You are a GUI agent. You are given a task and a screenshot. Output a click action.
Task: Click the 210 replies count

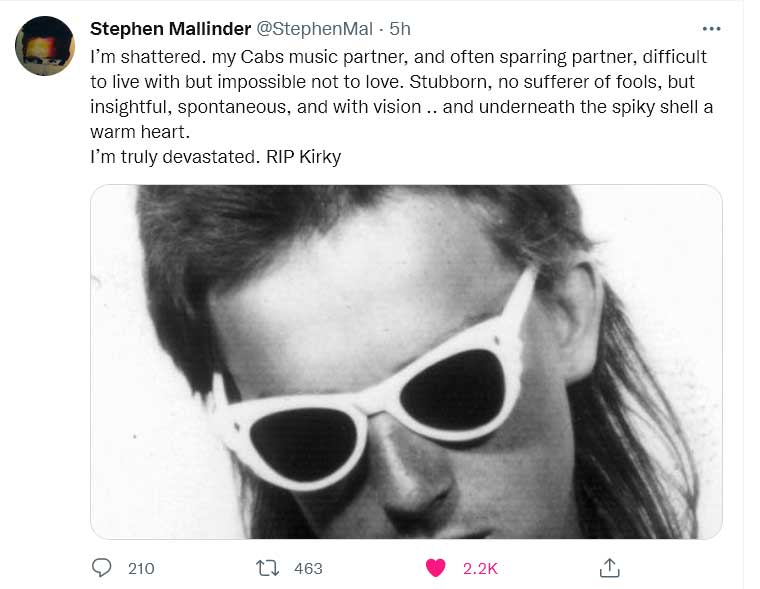141,568
